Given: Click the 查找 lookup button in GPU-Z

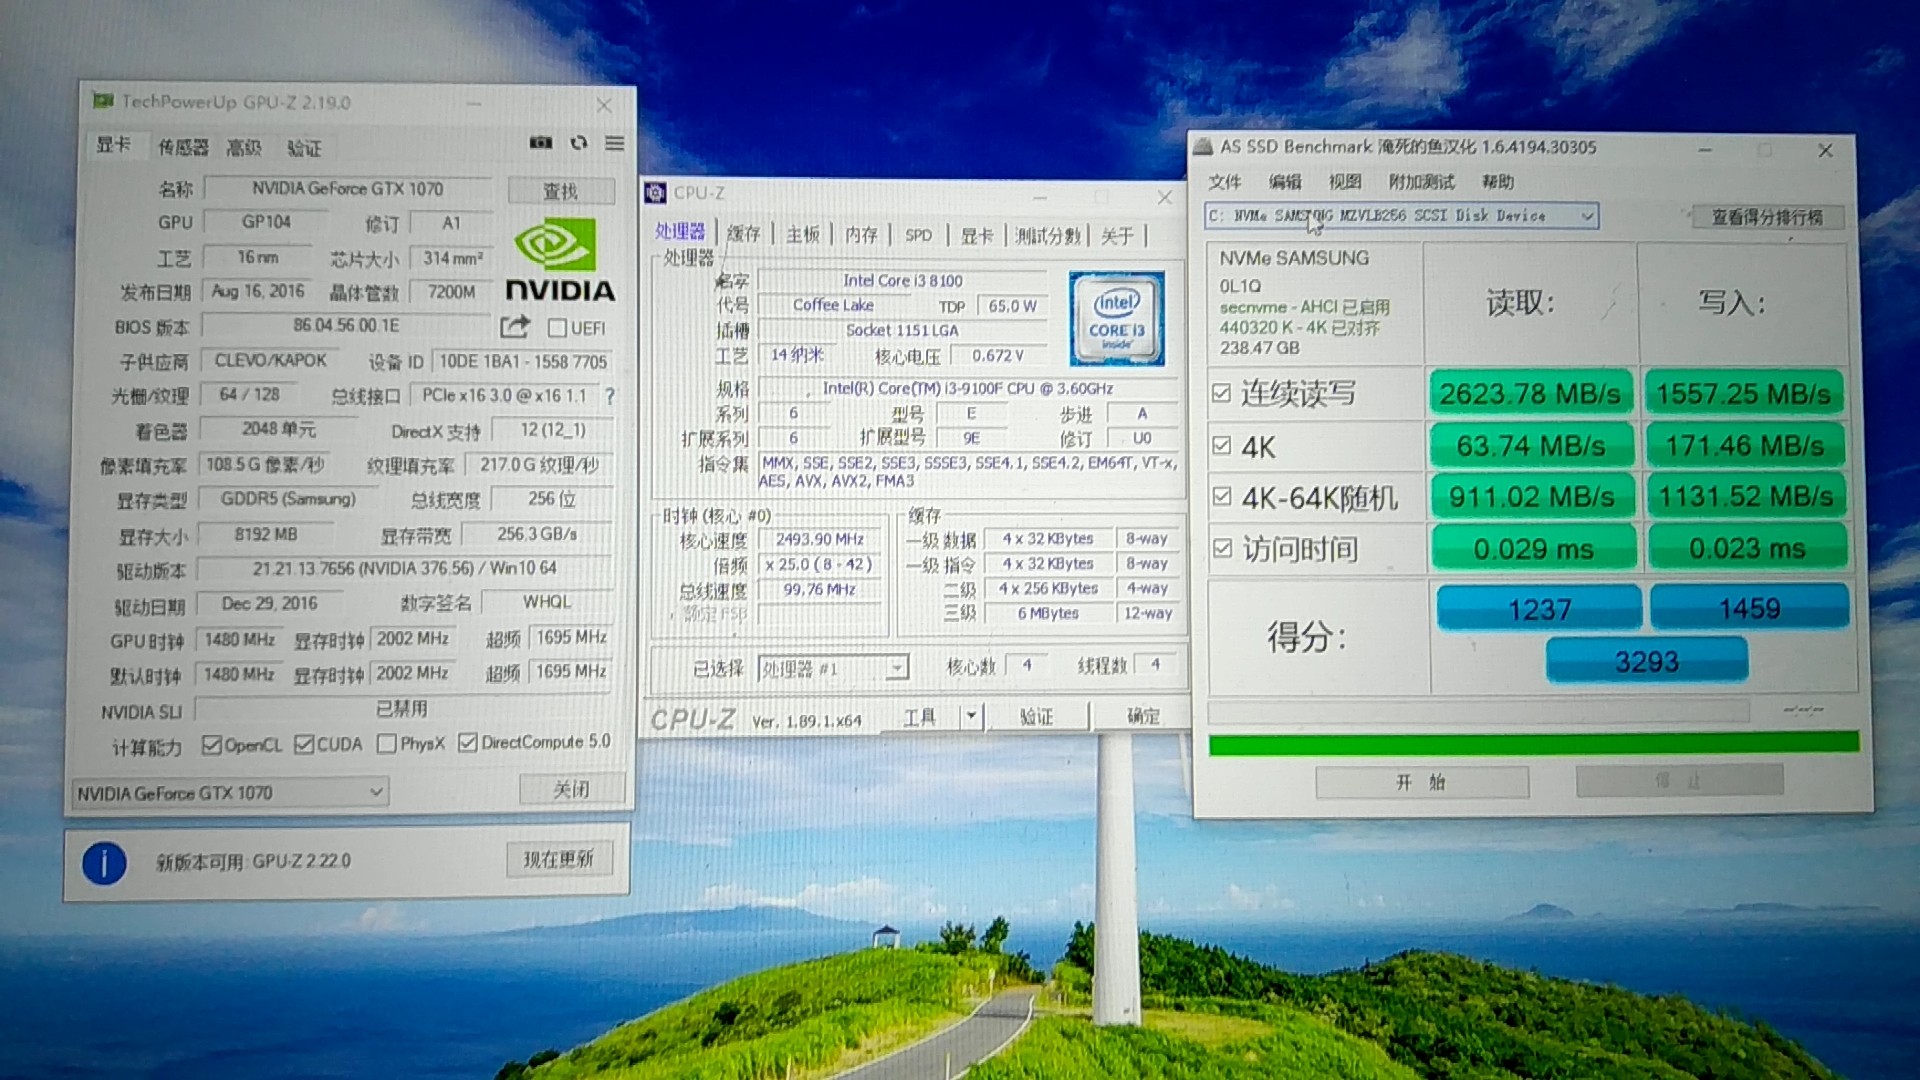Looking at the screenshot, I should click(563, 189).
